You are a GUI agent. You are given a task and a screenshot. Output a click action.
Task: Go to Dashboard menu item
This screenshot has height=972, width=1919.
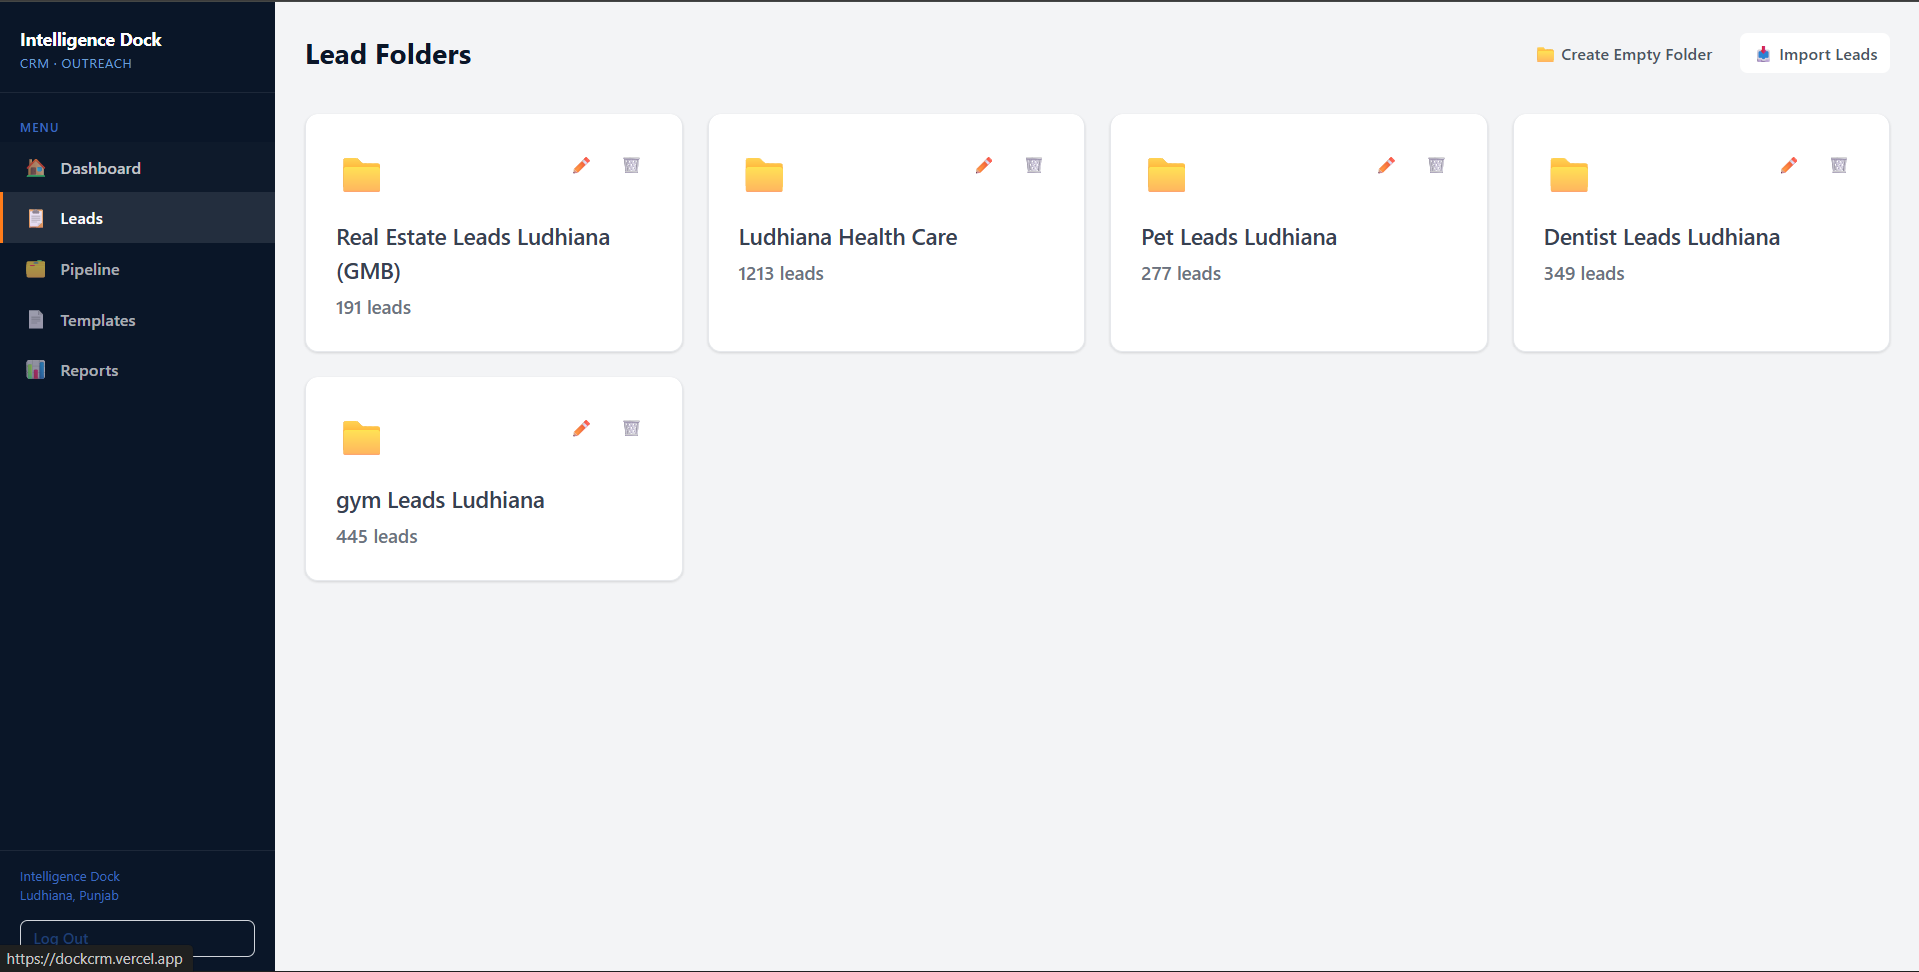[x=138, y=168]
